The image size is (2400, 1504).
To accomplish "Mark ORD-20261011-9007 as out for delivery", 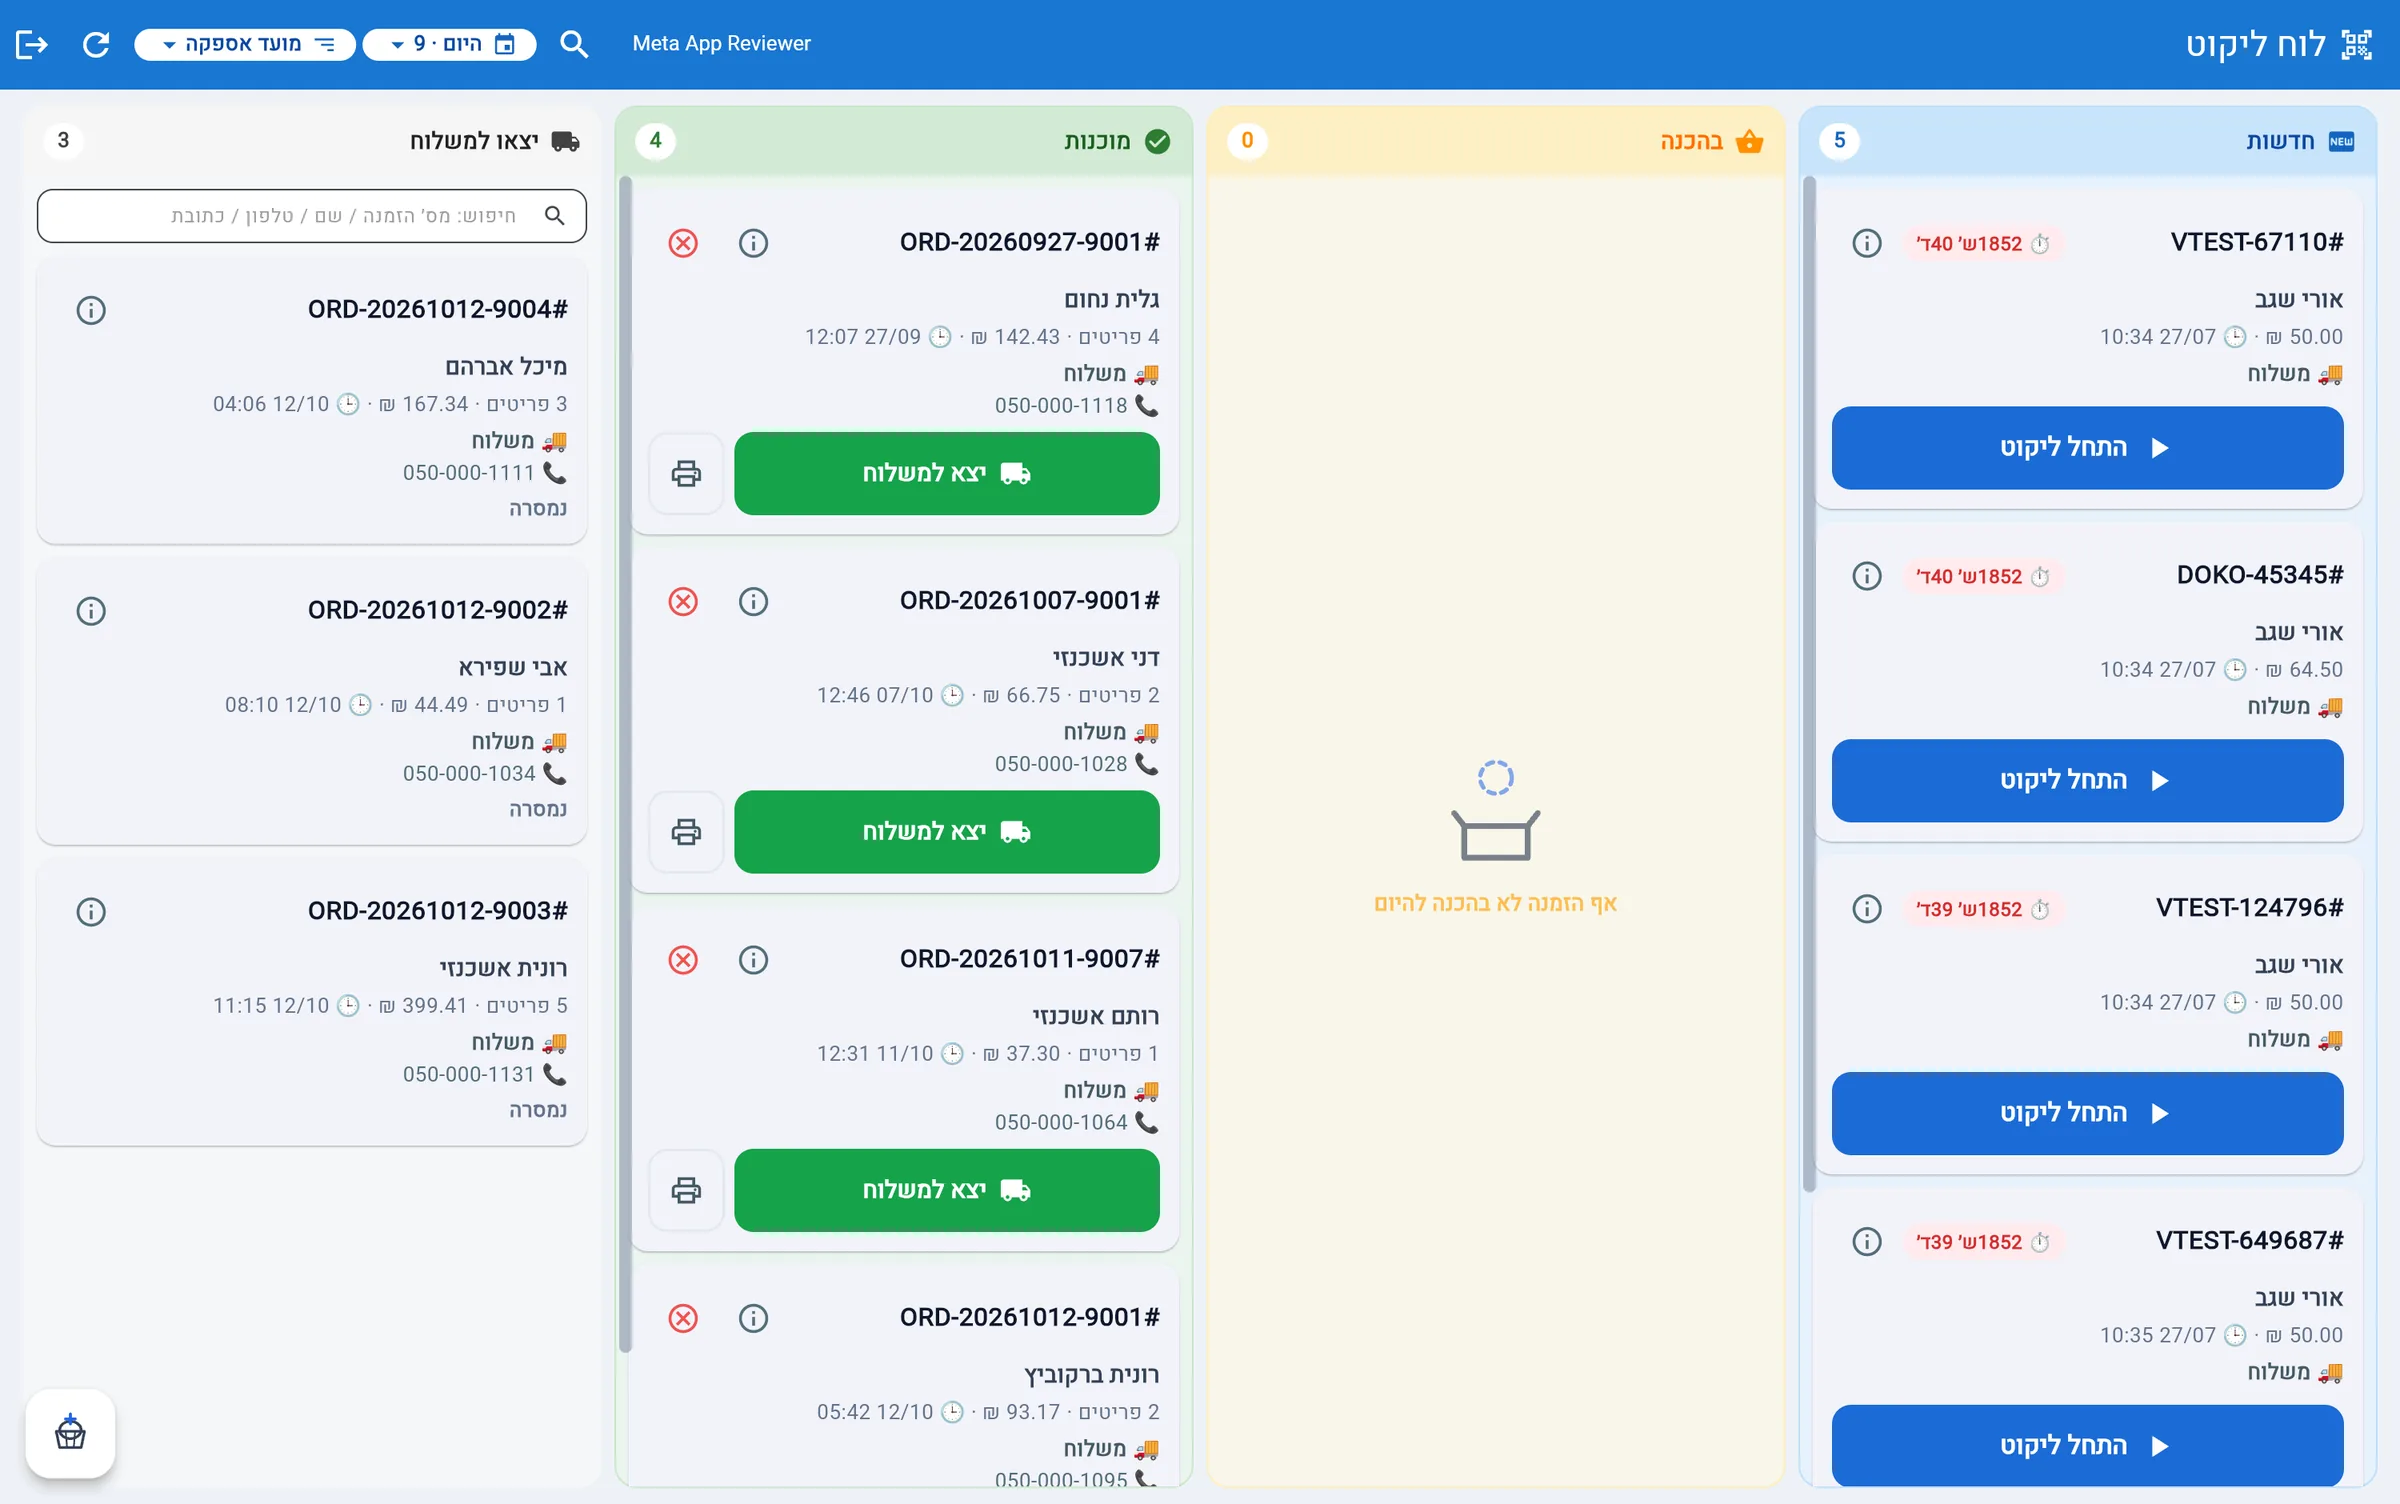I will 946,1190.
